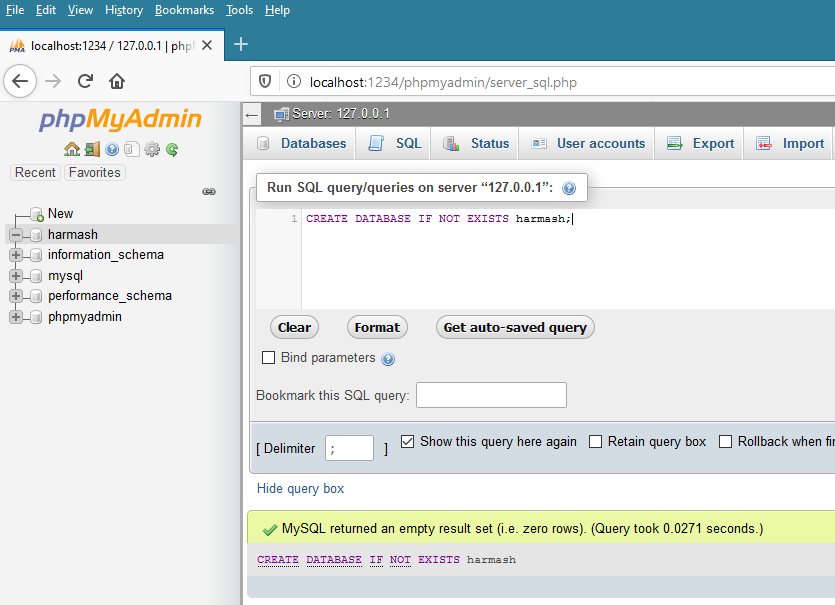Click the link-with-main-panel chain icon
Screen dimensions: 835x605
point(209,191)
